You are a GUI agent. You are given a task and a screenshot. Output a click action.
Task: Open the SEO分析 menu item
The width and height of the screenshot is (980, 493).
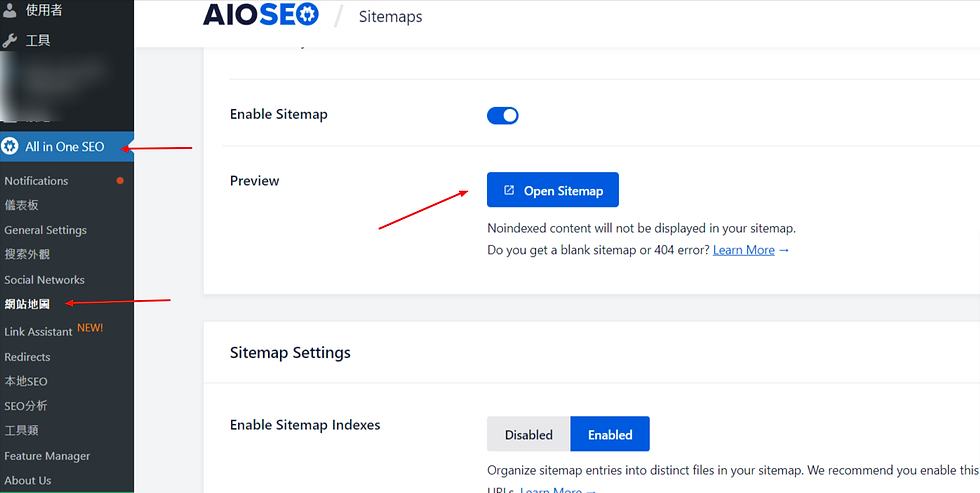click(x=26, y=406)
